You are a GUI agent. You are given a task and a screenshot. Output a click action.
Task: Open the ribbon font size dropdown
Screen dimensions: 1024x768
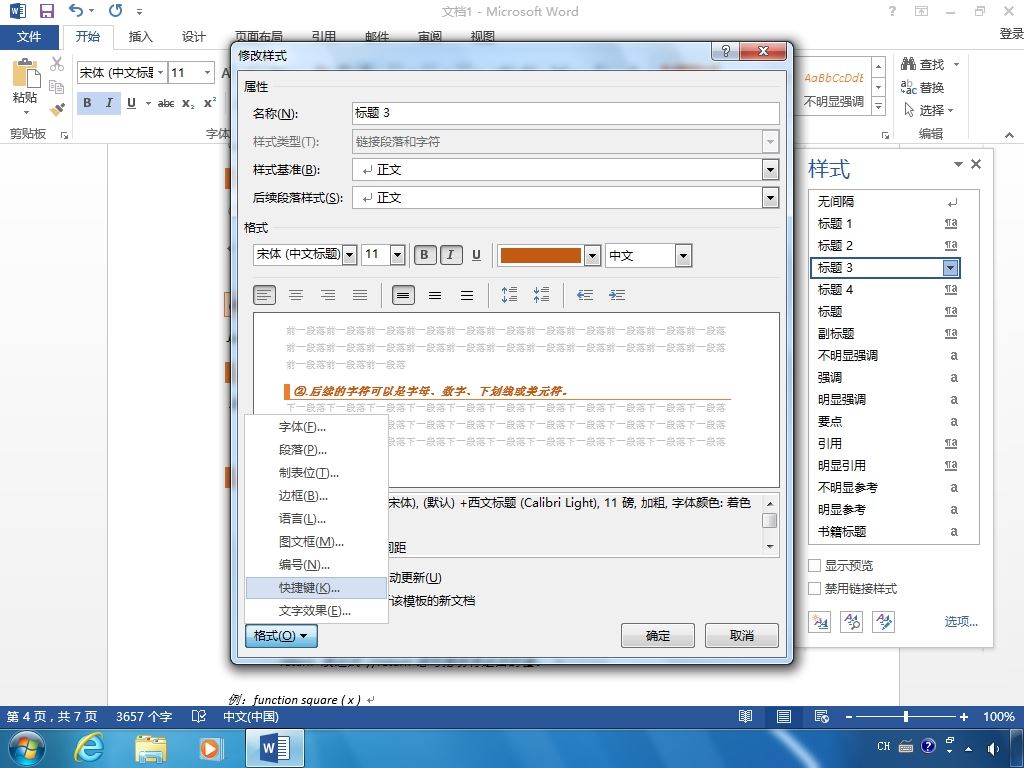(207, 72)
